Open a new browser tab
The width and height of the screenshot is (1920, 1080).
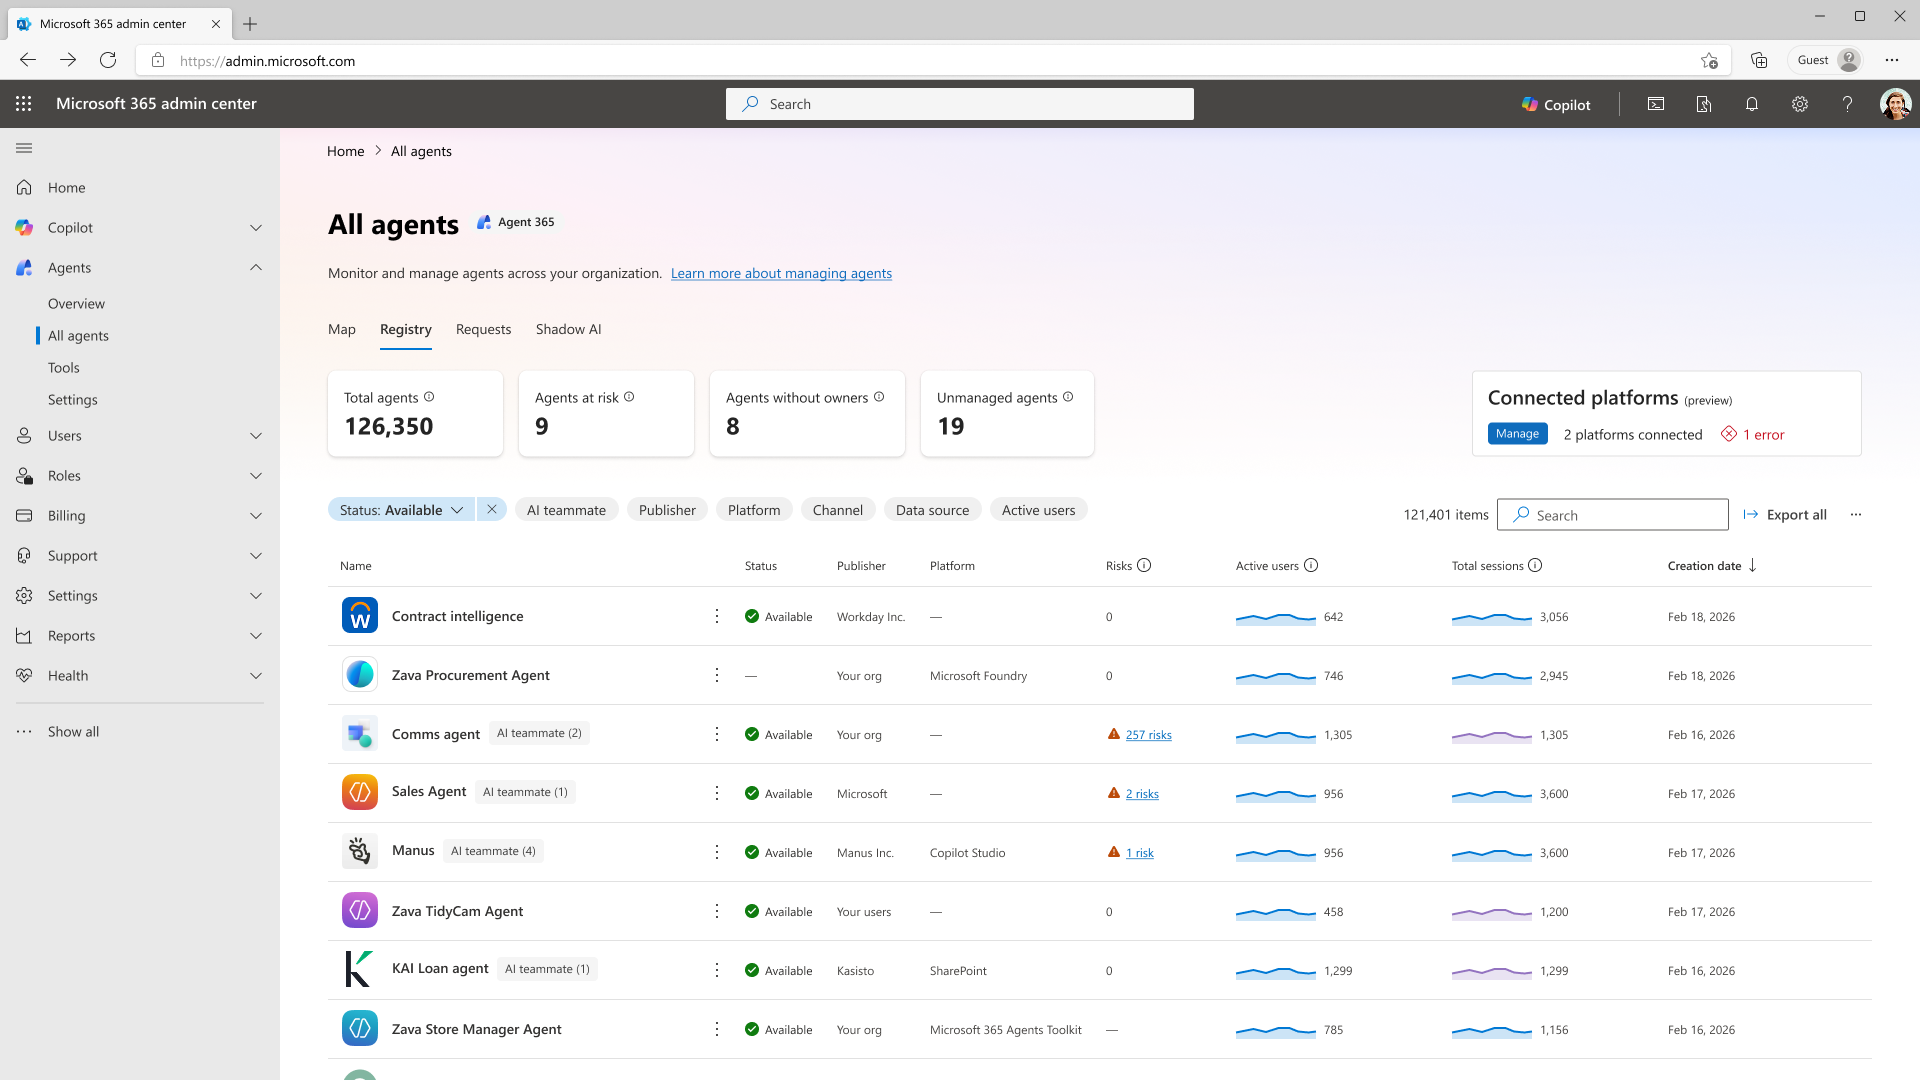point(250,24)
